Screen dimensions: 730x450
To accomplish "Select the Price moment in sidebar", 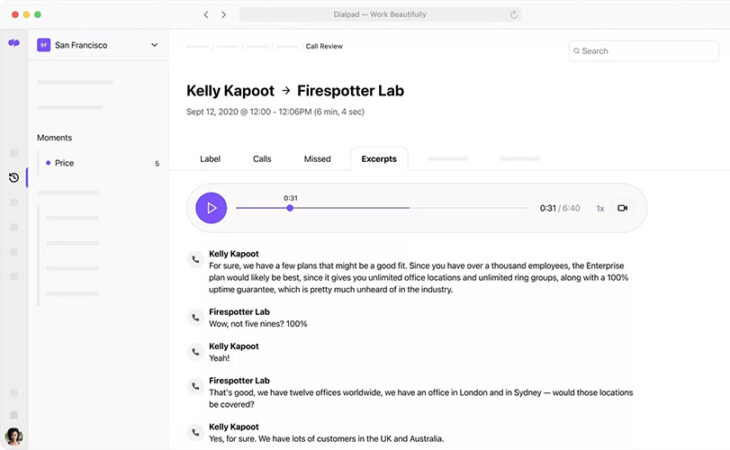I will (x=64, y=163).
